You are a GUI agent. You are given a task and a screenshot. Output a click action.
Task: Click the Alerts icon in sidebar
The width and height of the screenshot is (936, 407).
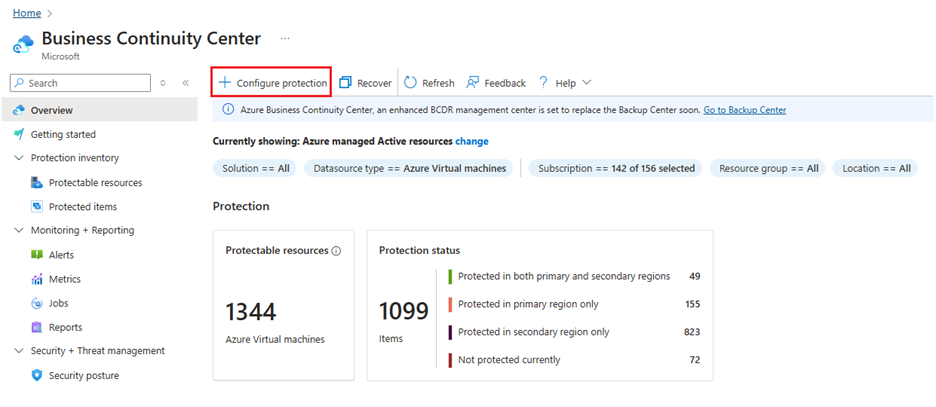37,255
